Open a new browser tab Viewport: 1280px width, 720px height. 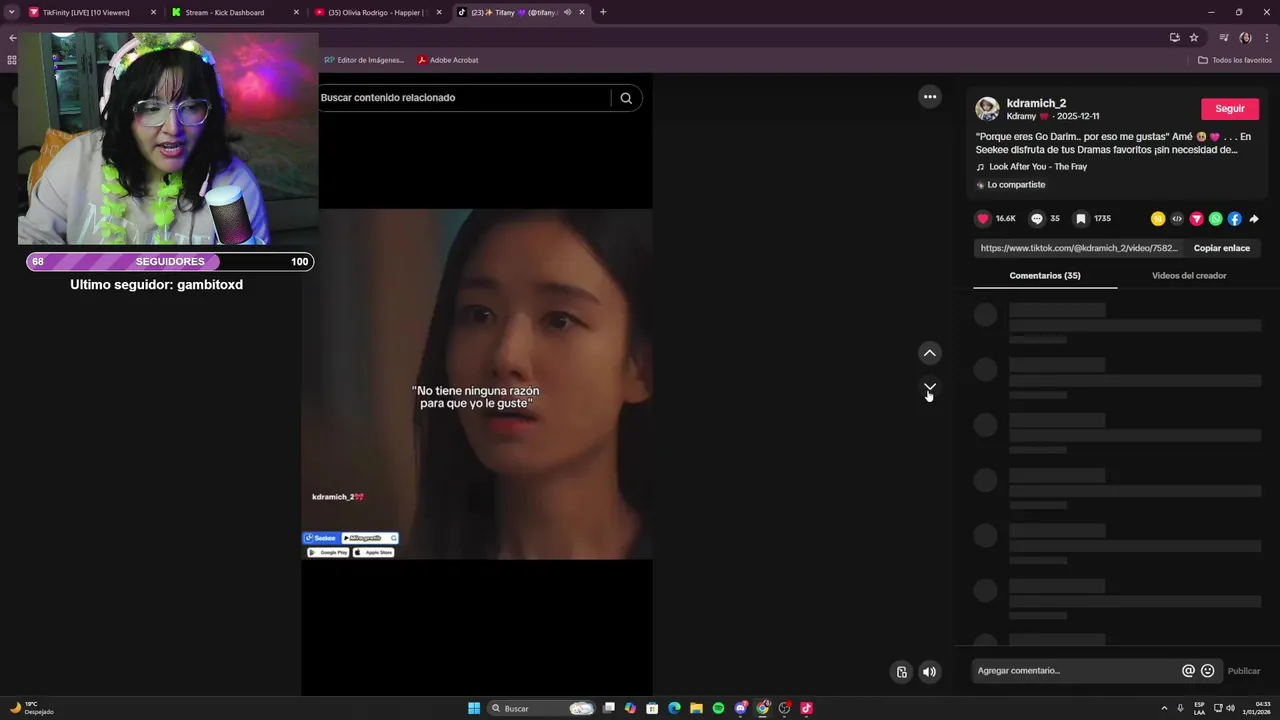click(x=603, y=12)
